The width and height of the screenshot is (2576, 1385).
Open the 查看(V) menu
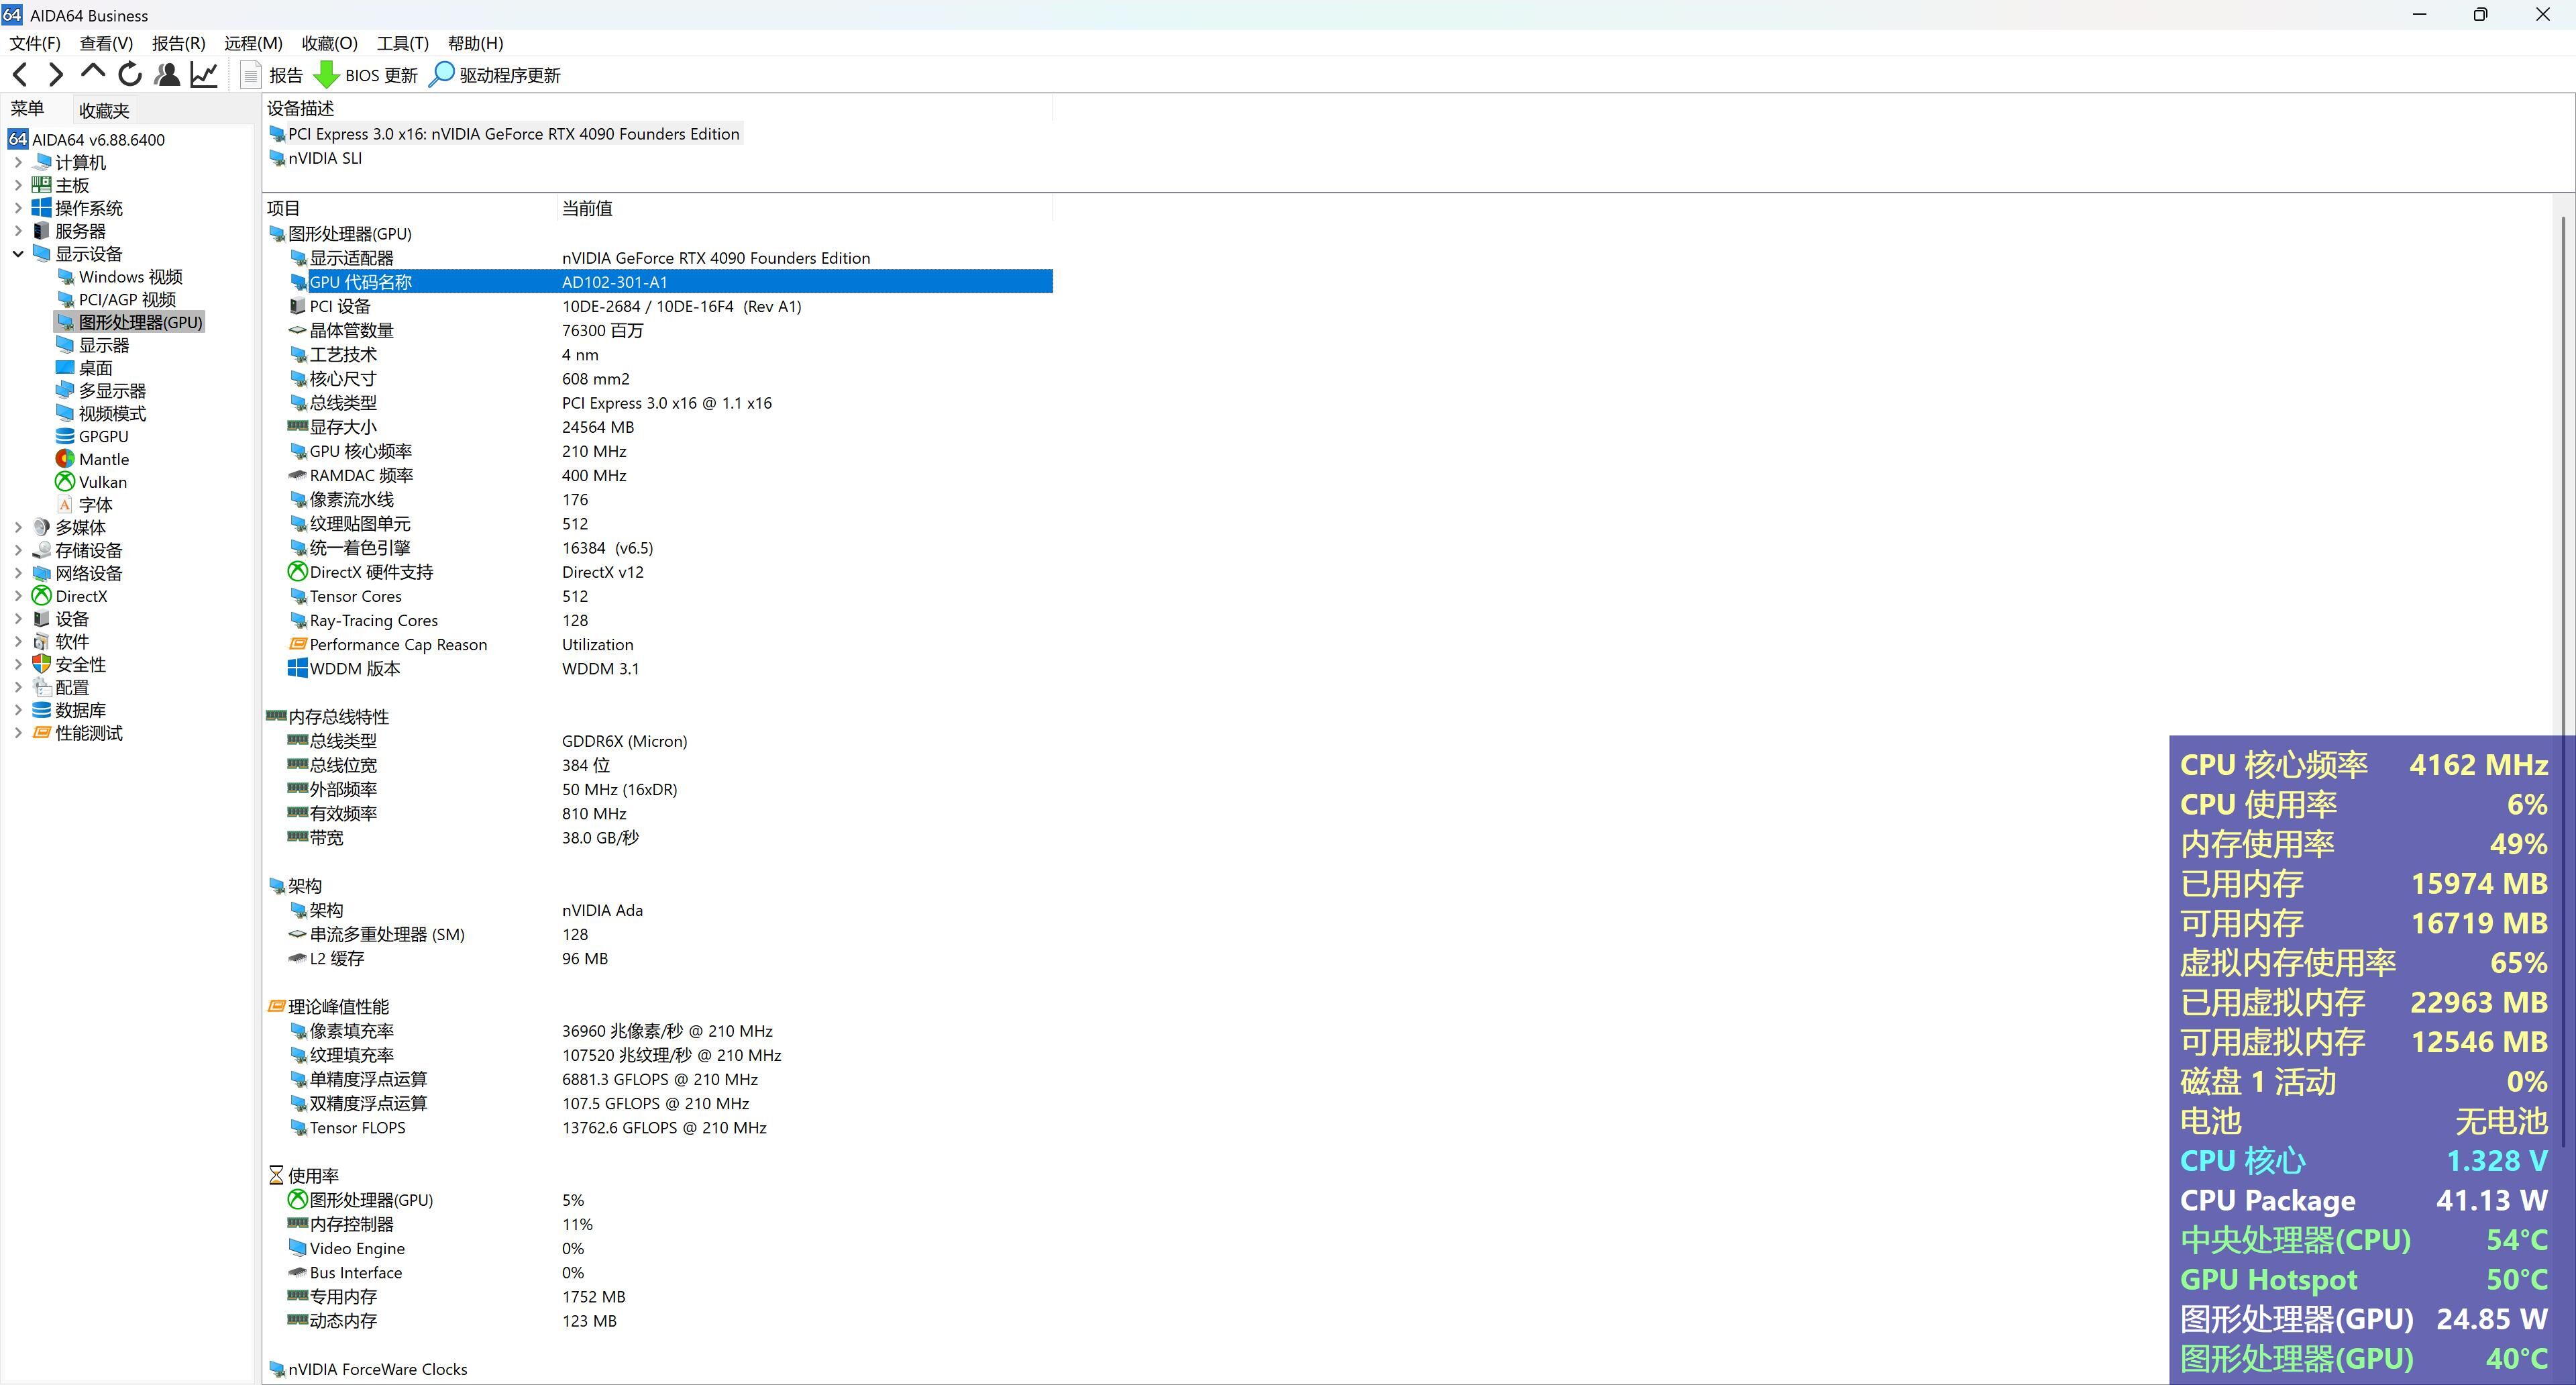click(106, 43)
